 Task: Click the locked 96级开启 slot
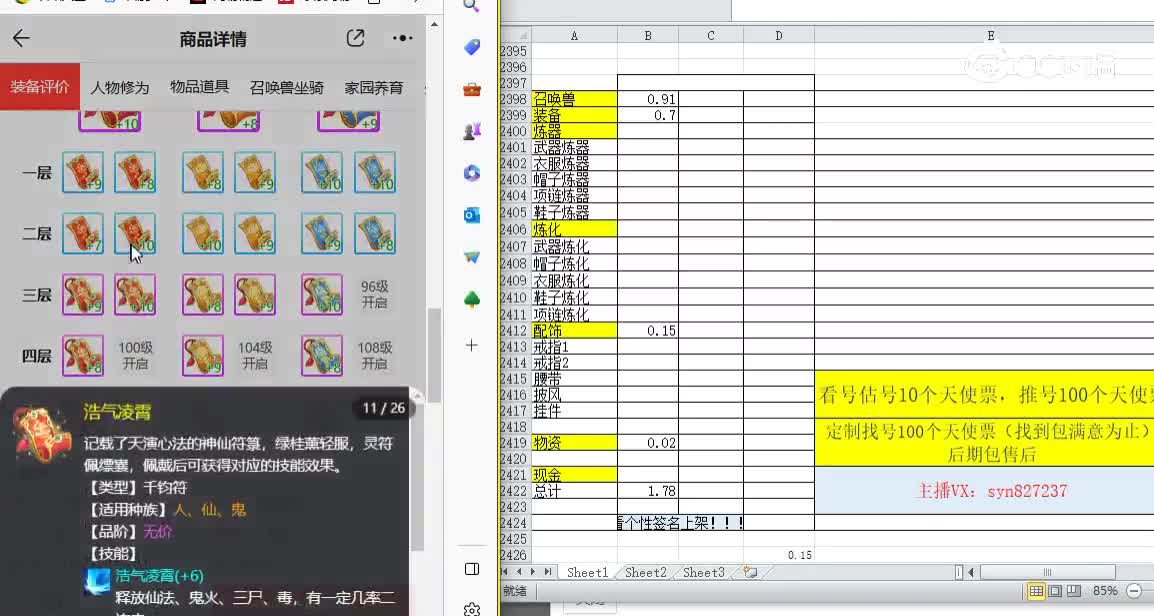tap(375, 294)
